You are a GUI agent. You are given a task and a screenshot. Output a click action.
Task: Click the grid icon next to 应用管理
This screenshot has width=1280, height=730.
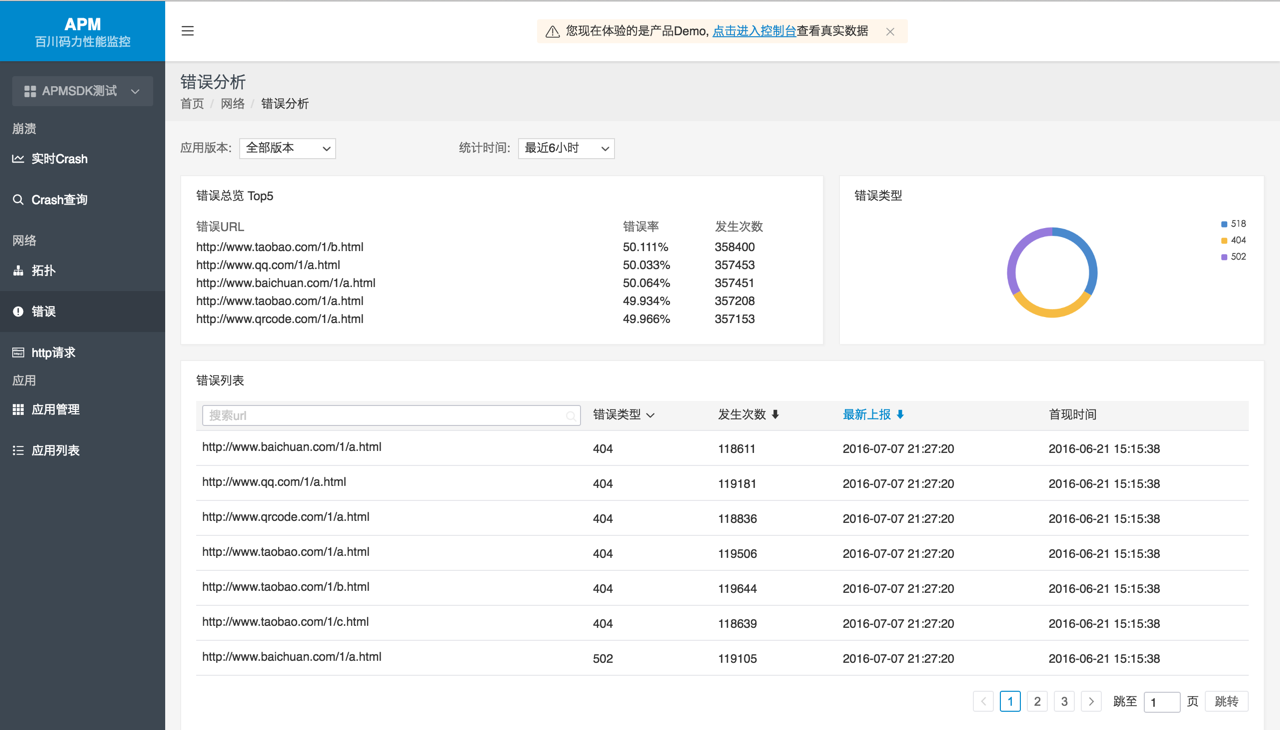pyautogui.click(x=18, y=410)
